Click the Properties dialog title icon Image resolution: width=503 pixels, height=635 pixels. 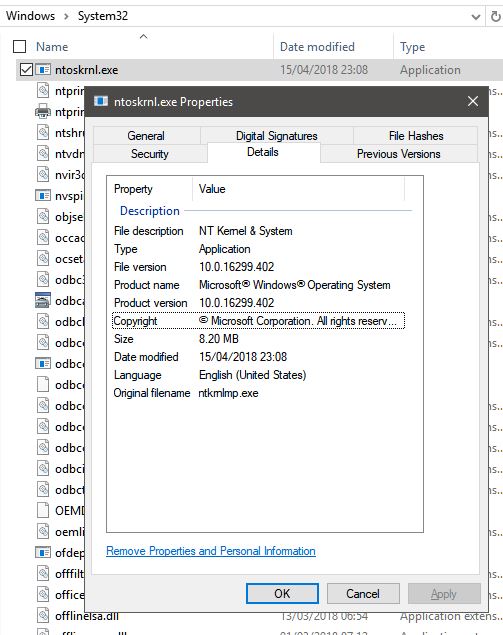click(x=101, y=101)
